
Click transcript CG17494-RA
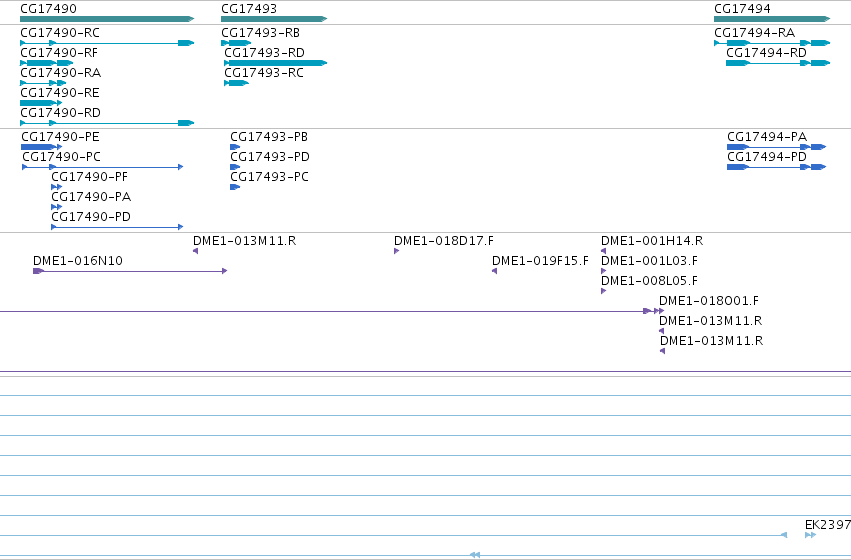point(772,43)
